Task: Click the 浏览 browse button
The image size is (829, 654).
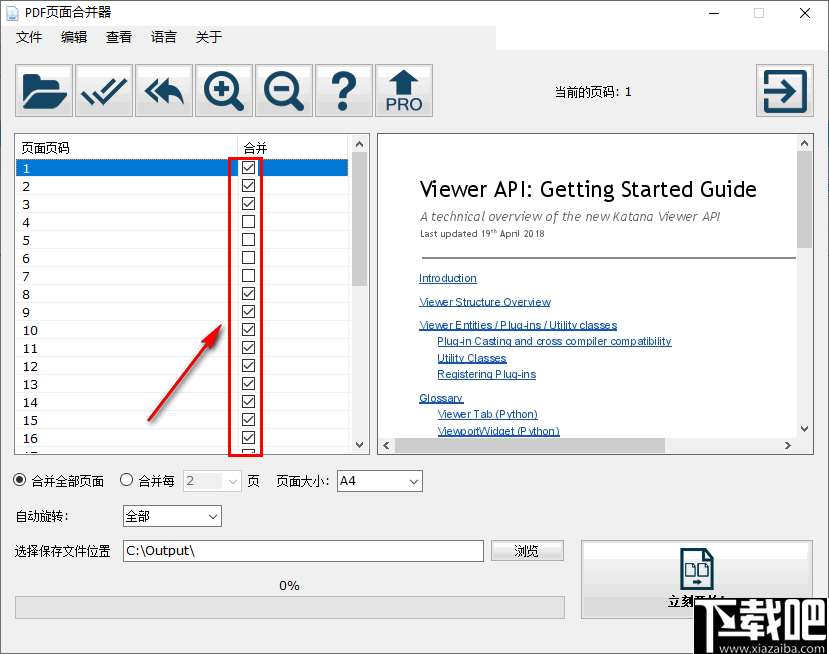Action: tap(527, 550)
